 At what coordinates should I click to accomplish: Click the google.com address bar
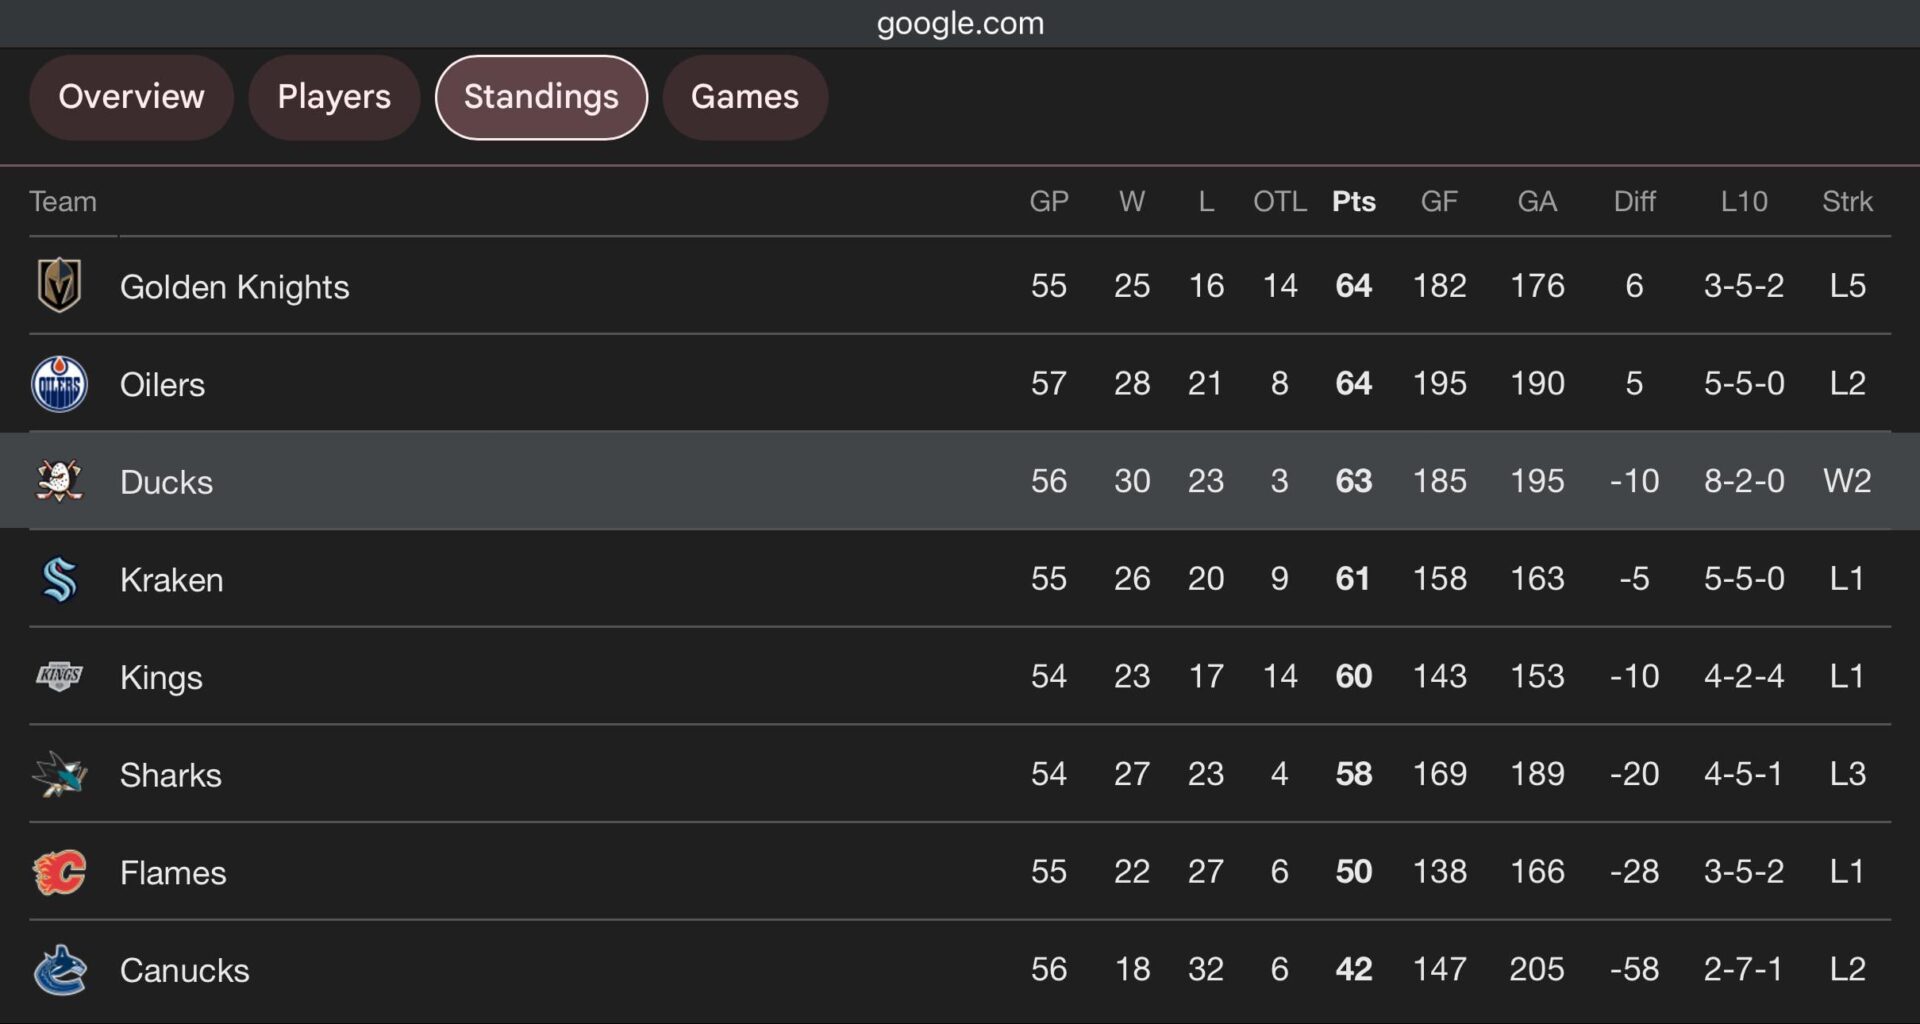click(x=960, y=23)
